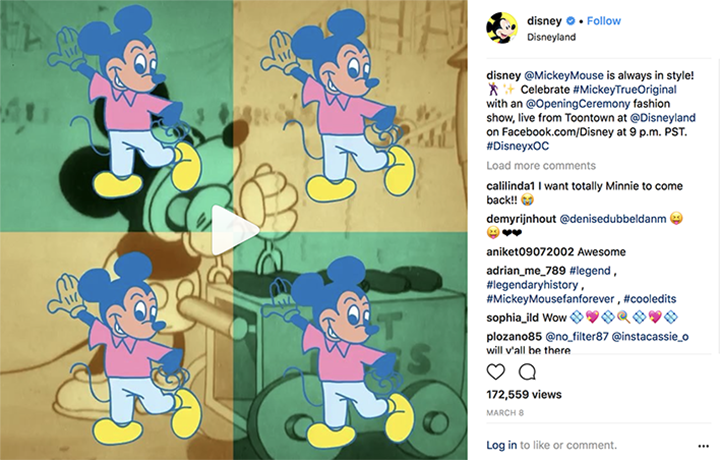Open the Disneyland location link
The image size is (720, 460).
pyautogui.click(x=551, y=37)
